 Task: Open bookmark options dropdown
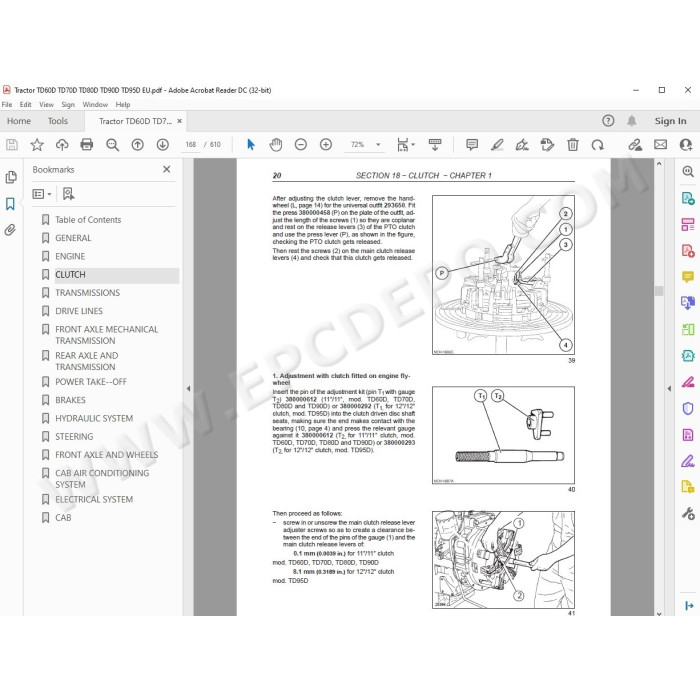pyautogui.click(x=42, y=194)
